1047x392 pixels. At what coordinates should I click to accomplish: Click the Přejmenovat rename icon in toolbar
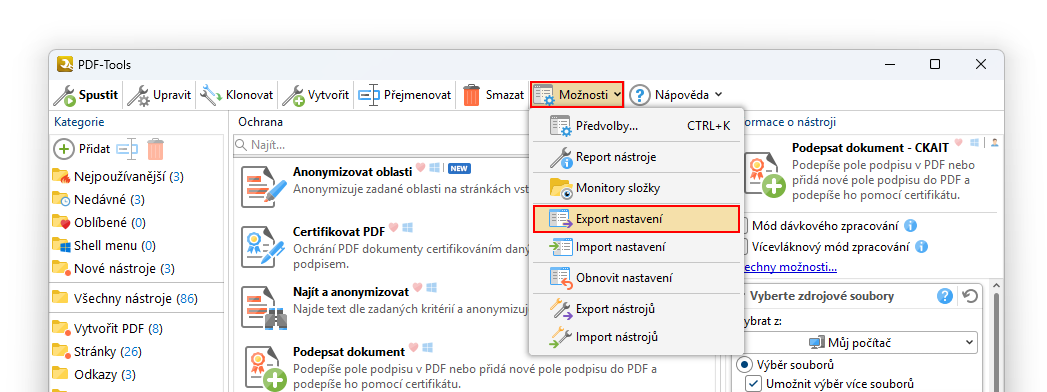coord(369,95)
